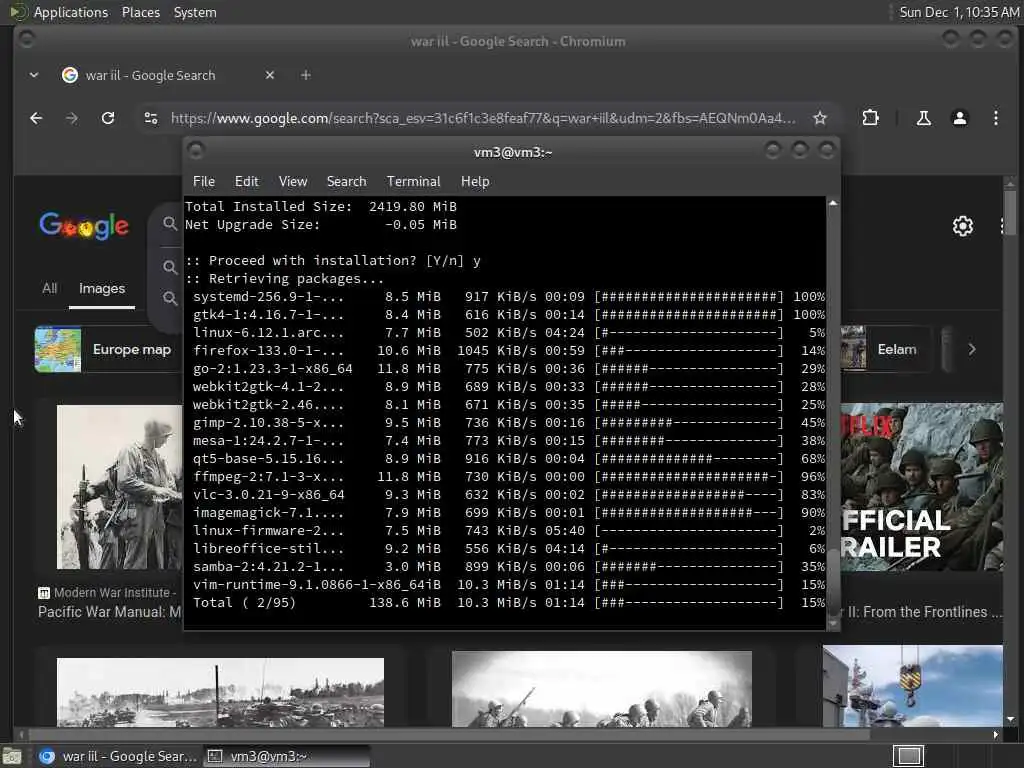1024x768 pixels.
Task: Click ffmpeg download progress bar
Action: pos(688,477)
